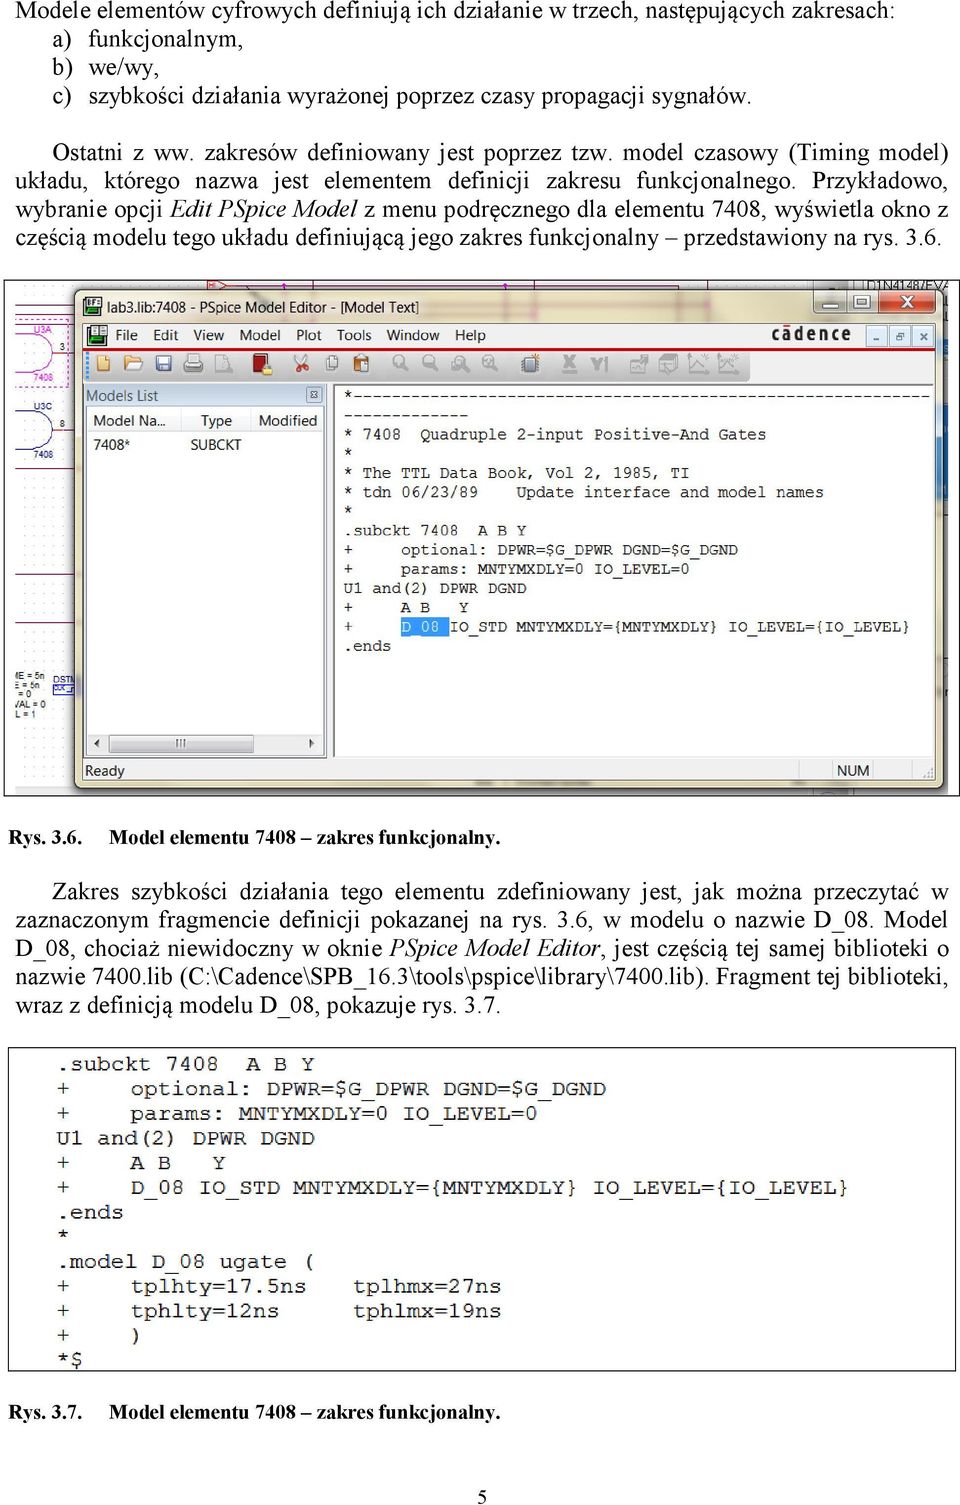Click the Paste clipboard icon
This screenshot has width=960, height=1505.
[361, 363]
